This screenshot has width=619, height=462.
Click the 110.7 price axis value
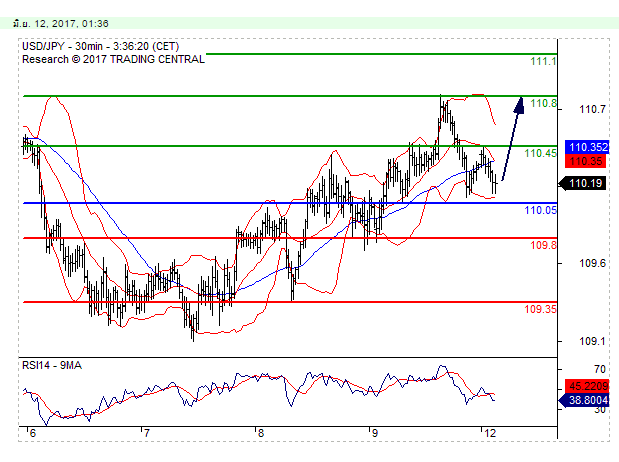click(x=592, y=109)
